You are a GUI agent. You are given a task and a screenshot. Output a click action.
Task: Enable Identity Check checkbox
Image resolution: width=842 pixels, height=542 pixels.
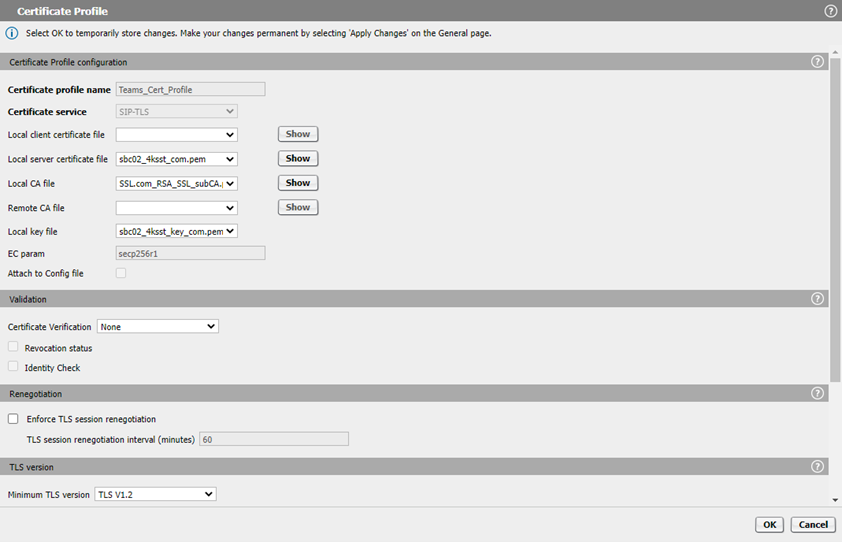13,366
